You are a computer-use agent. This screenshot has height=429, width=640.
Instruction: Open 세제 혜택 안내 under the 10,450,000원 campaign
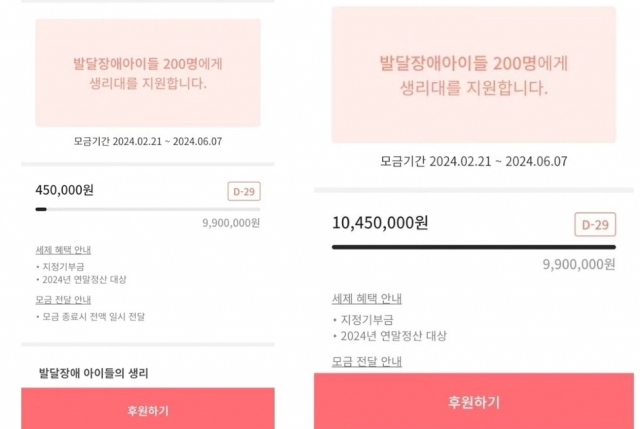pyautogui.click(x=367, y=298)
